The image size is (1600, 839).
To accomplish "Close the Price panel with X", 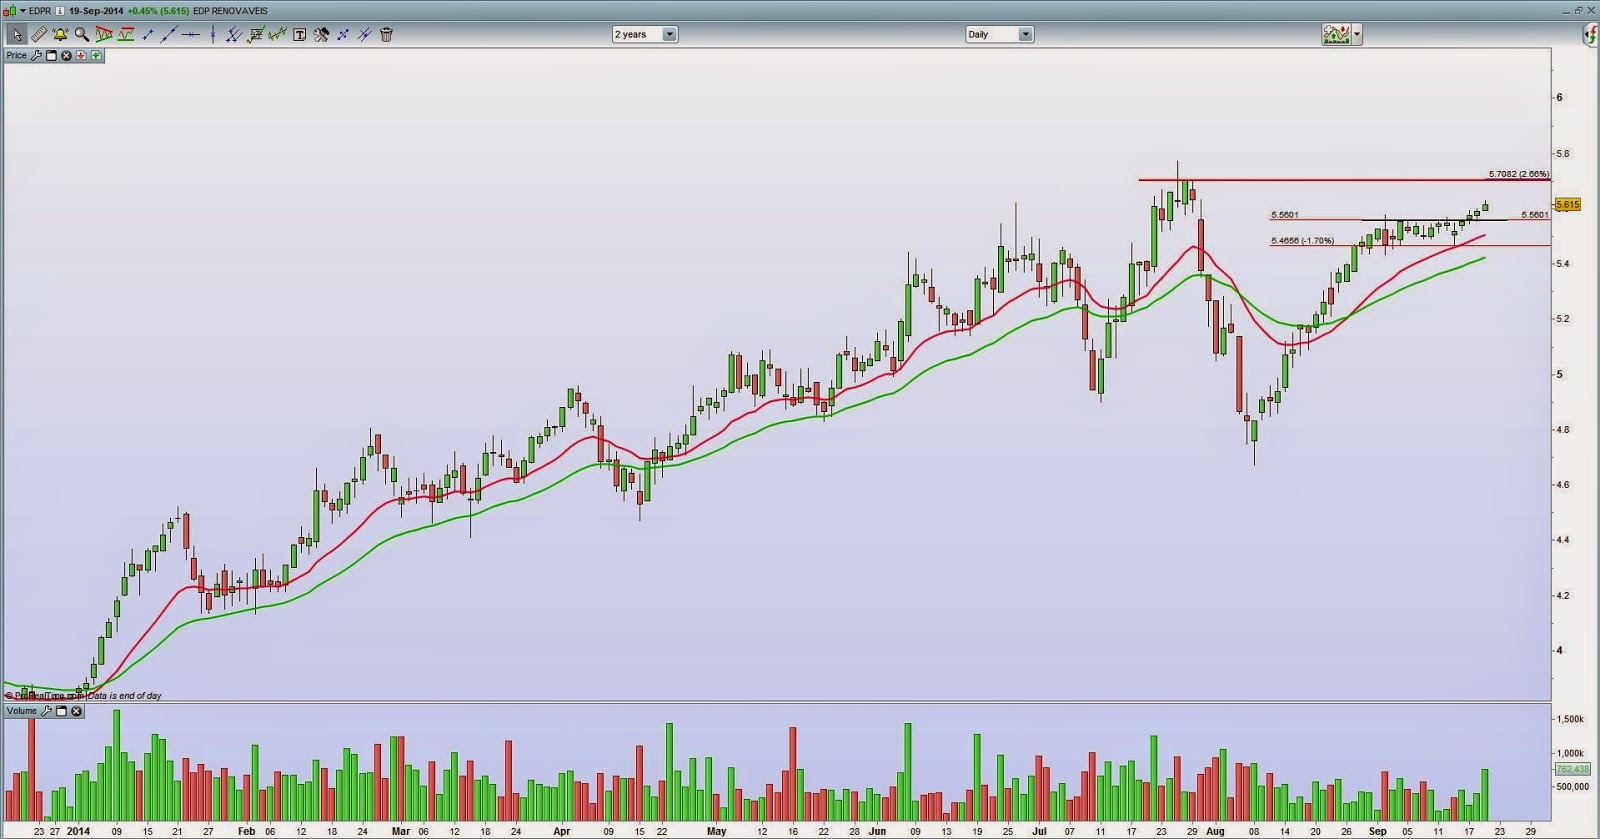I will pos(66,55).
